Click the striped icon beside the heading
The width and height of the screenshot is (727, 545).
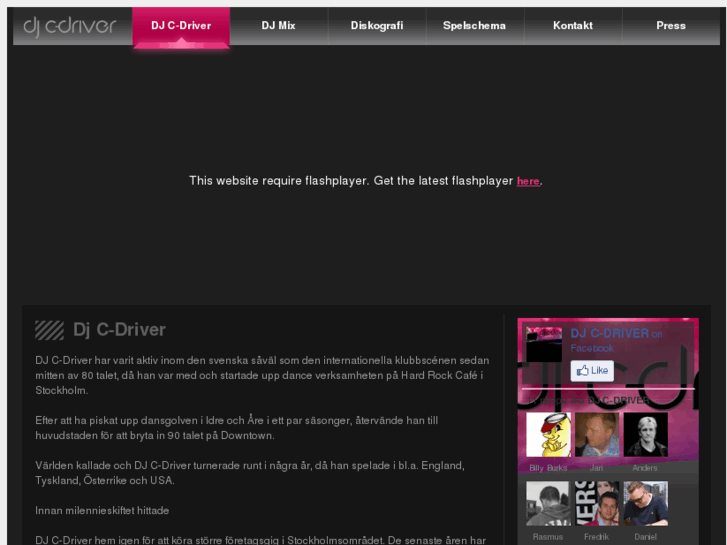[x=49, y=330]
